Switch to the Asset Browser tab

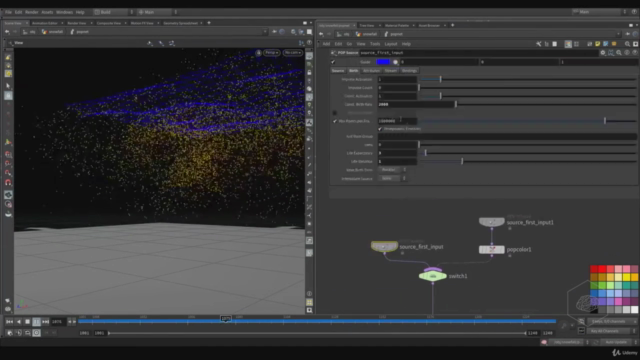pos(429,25)
